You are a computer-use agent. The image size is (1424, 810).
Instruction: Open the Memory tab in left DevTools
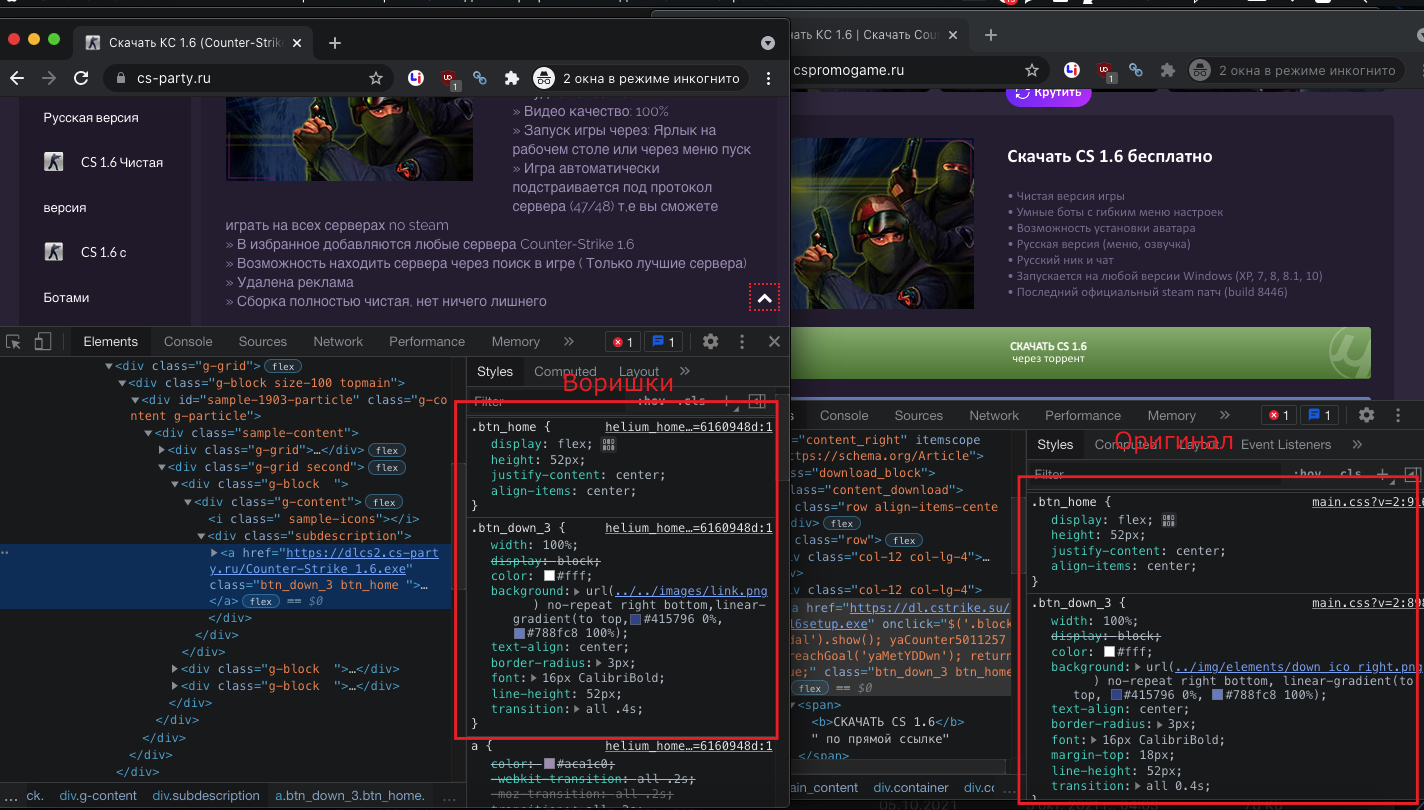pyautogui.click(x=516, y=342)
